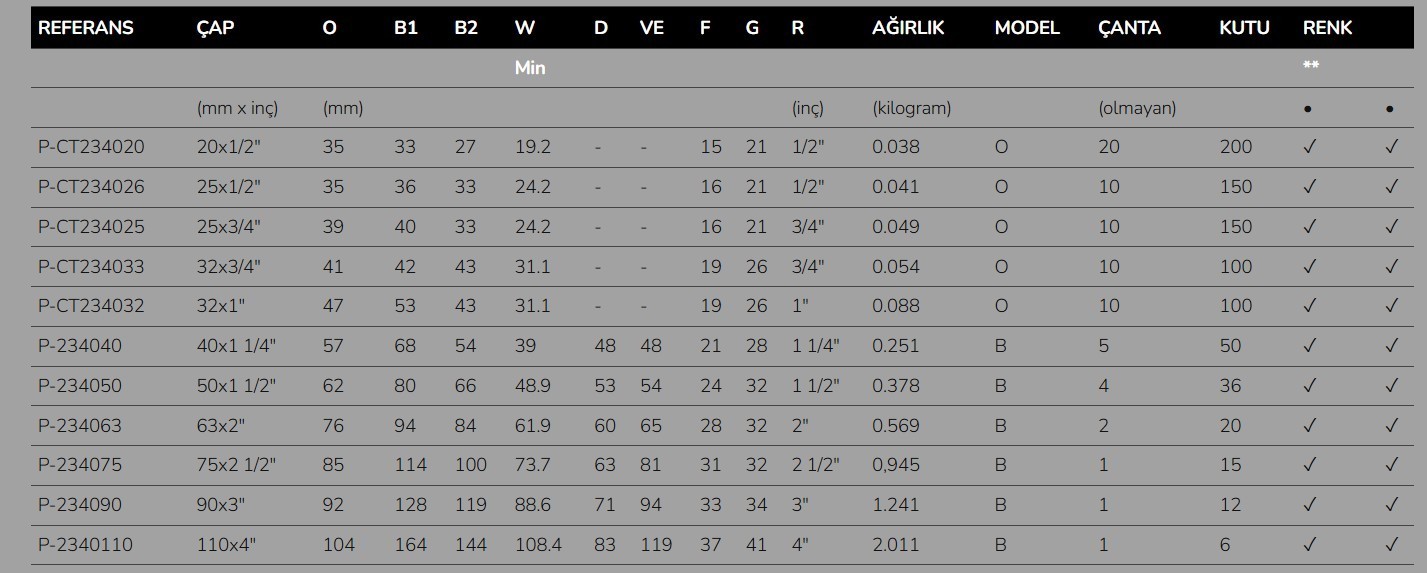Screen dimensions: 1427x573
Task: Click the second color dot in units row
Action: tap(1389, 109)
